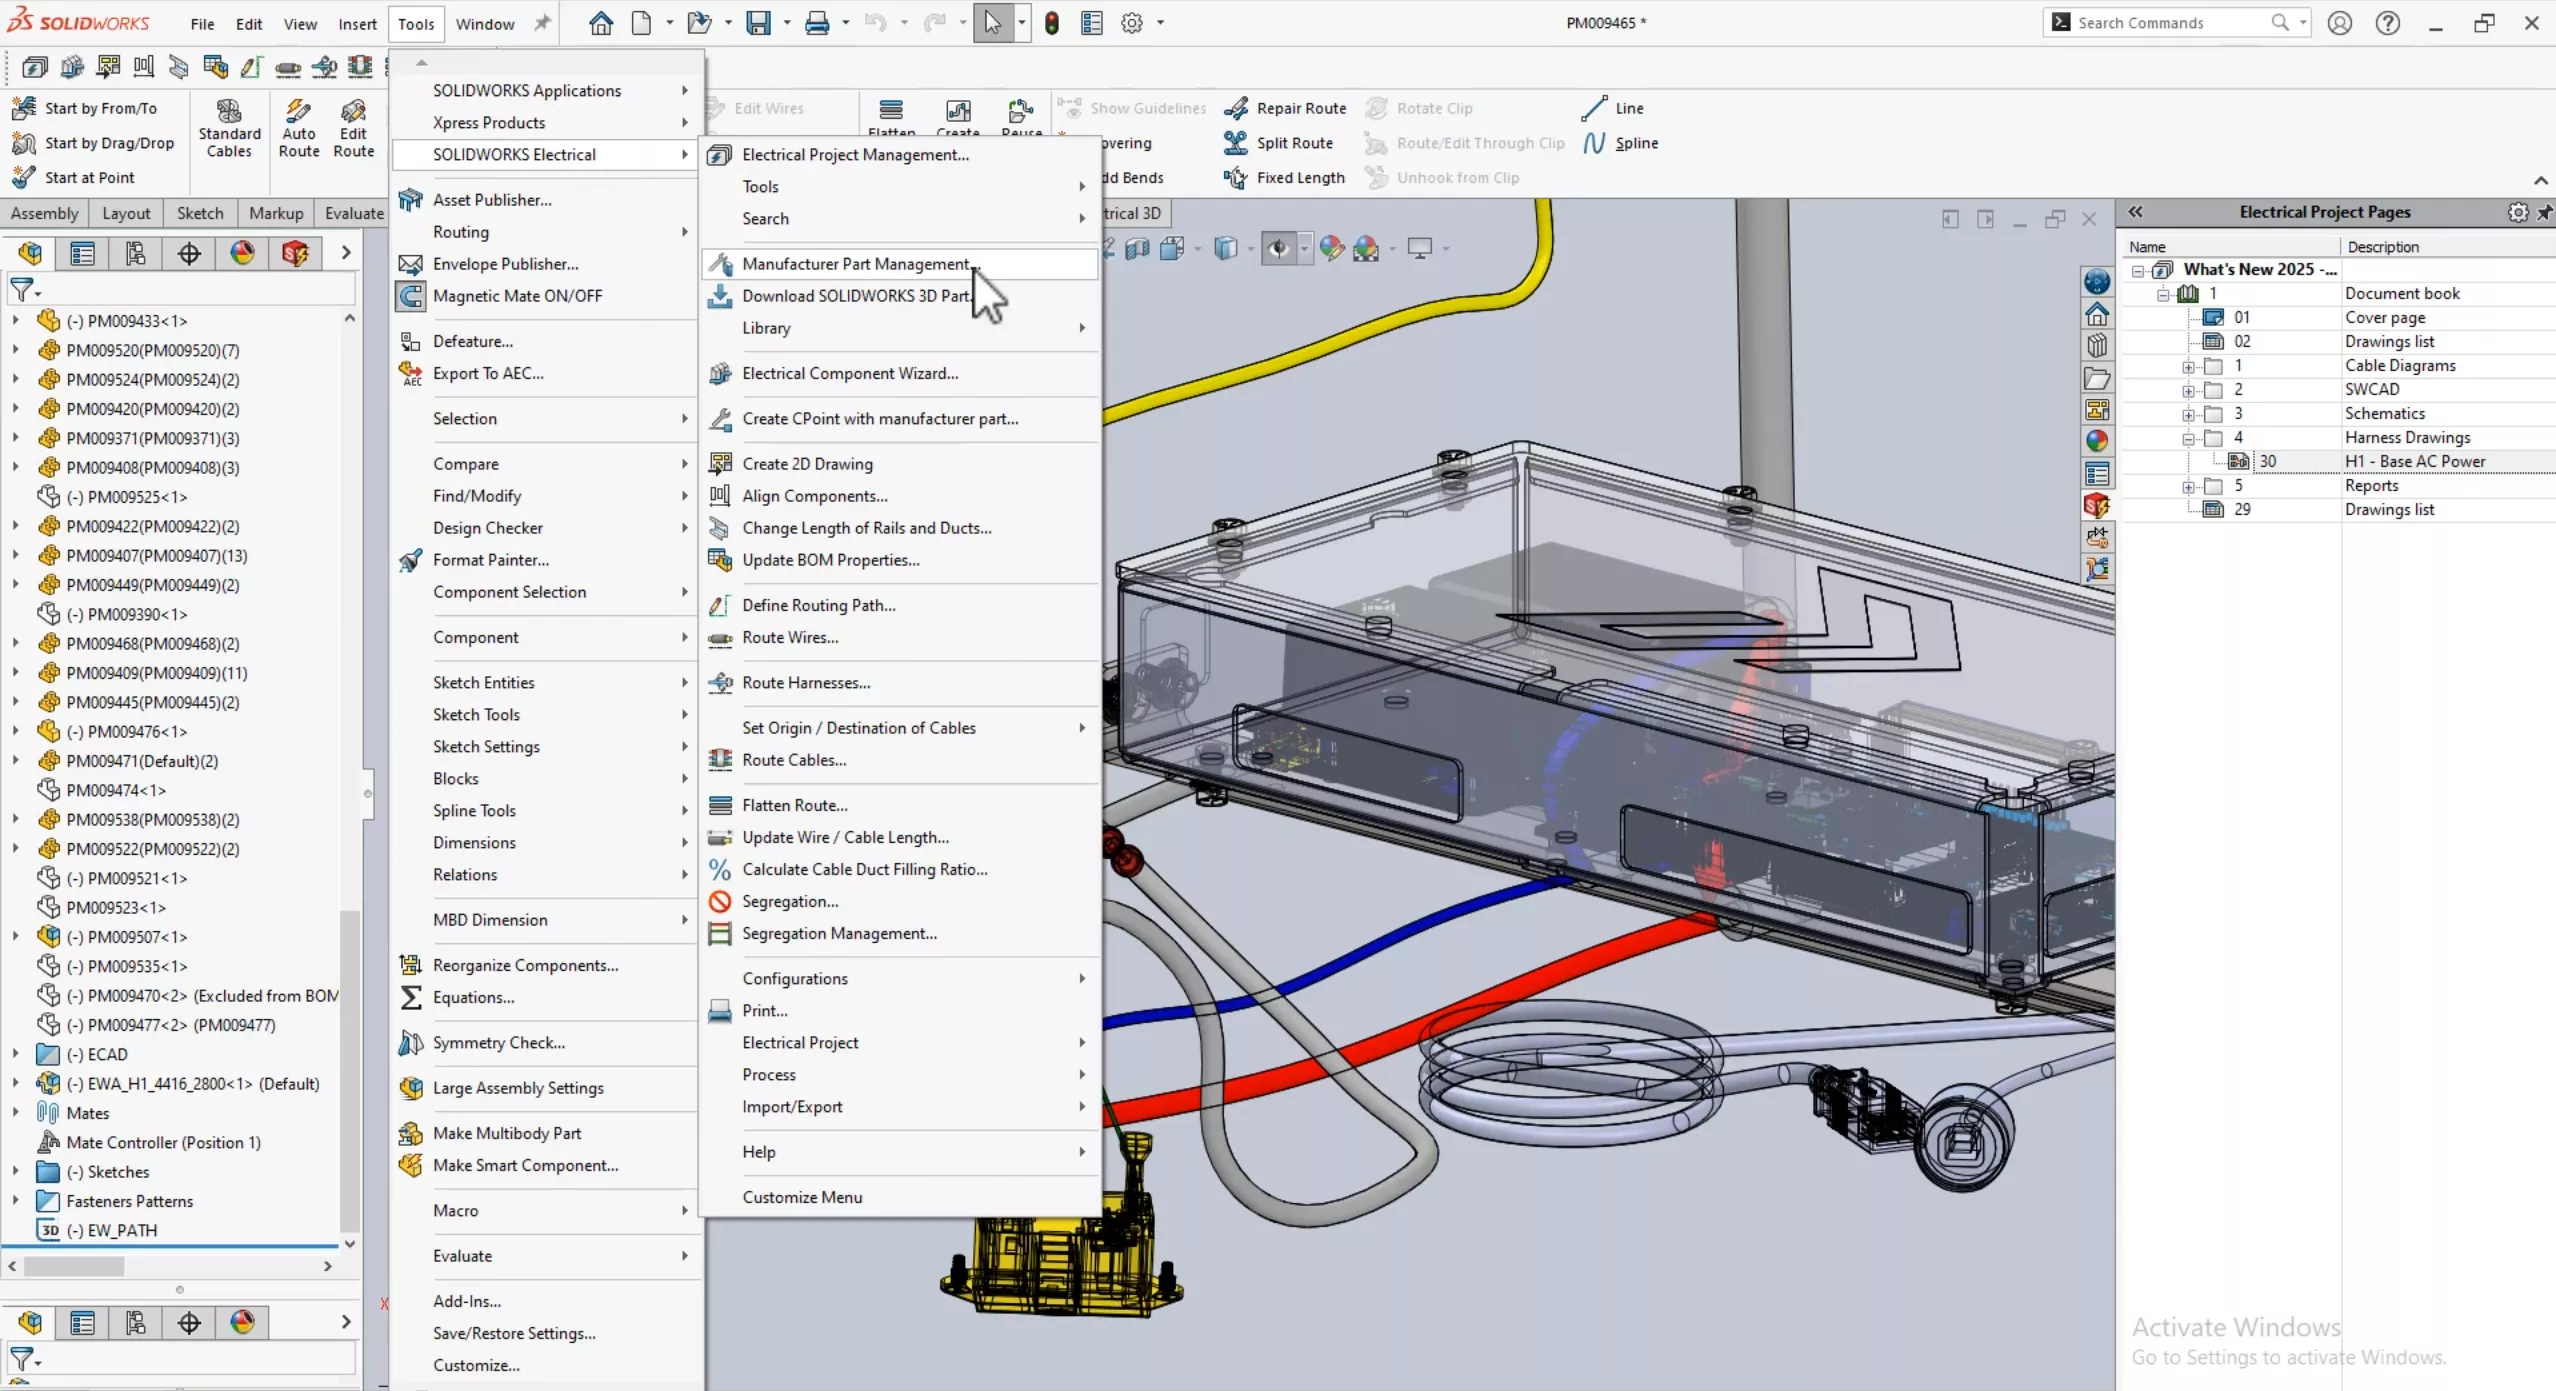Click the Standard Cables tool

229,128
